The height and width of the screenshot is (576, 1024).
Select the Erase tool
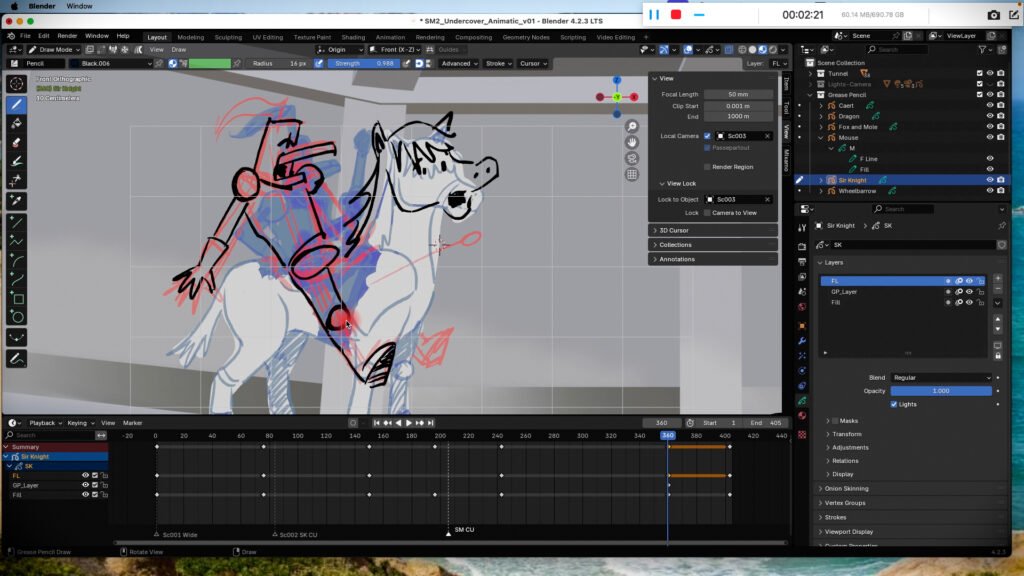coord(17,142)
